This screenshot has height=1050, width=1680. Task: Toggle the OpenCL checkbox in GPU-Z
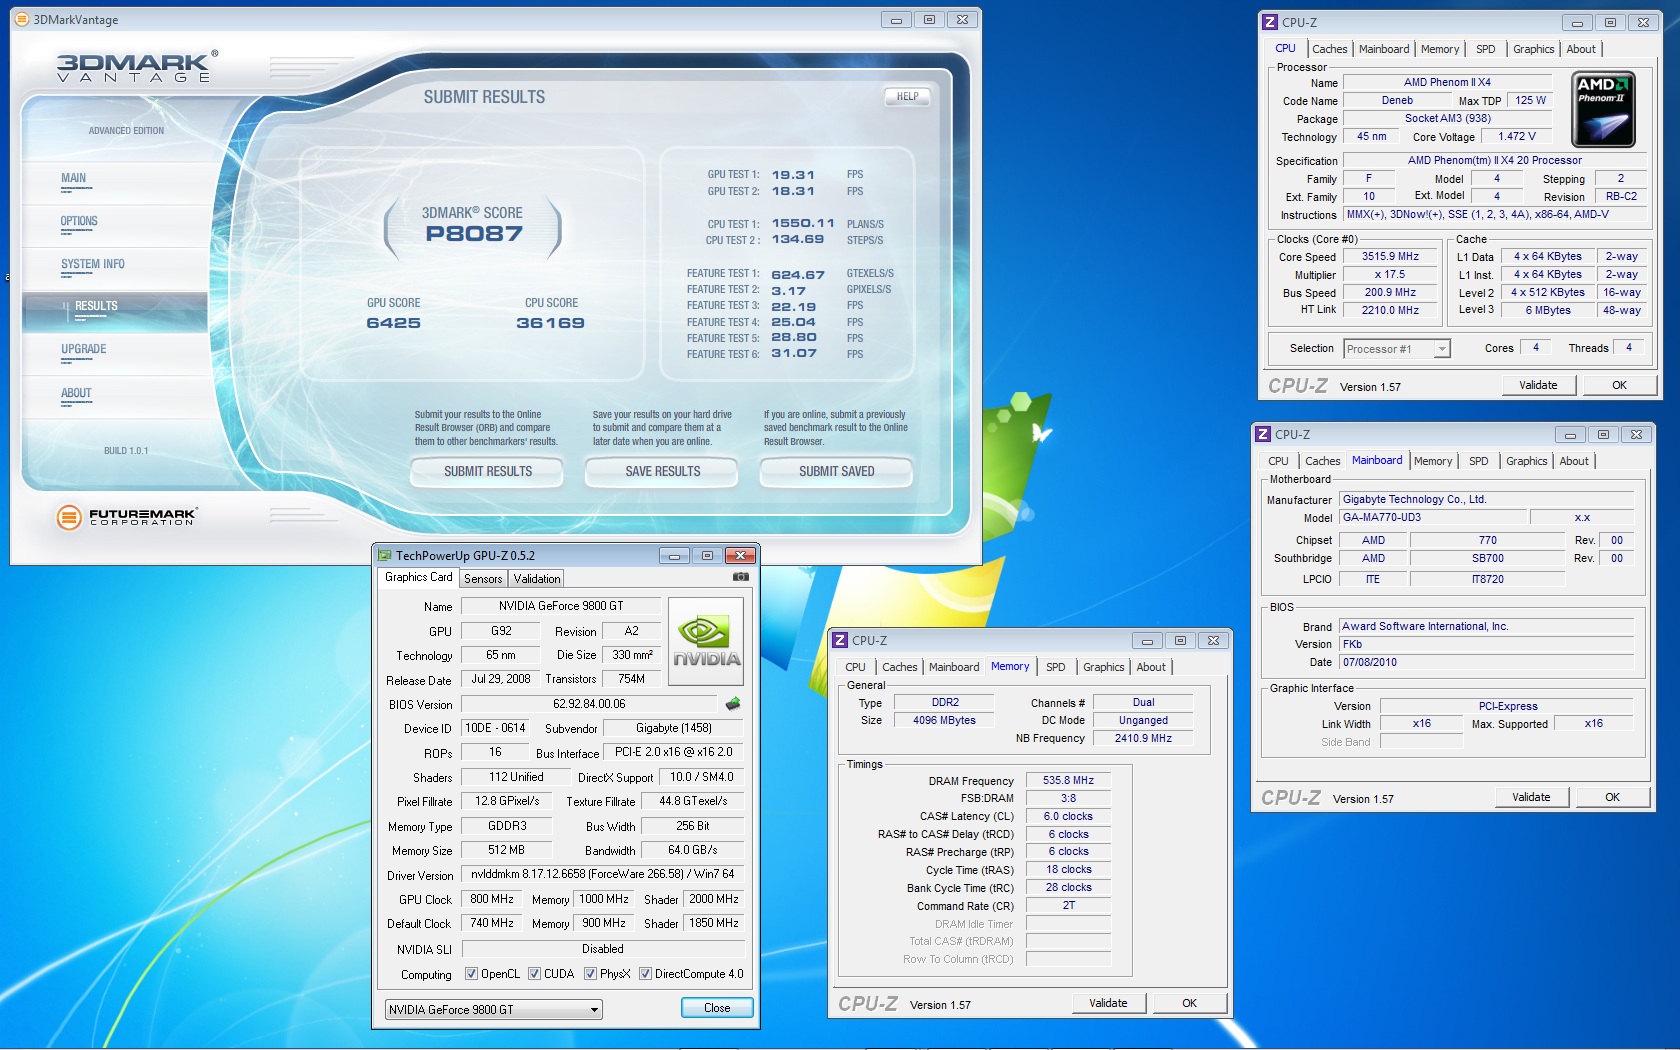tap(472, 974)
